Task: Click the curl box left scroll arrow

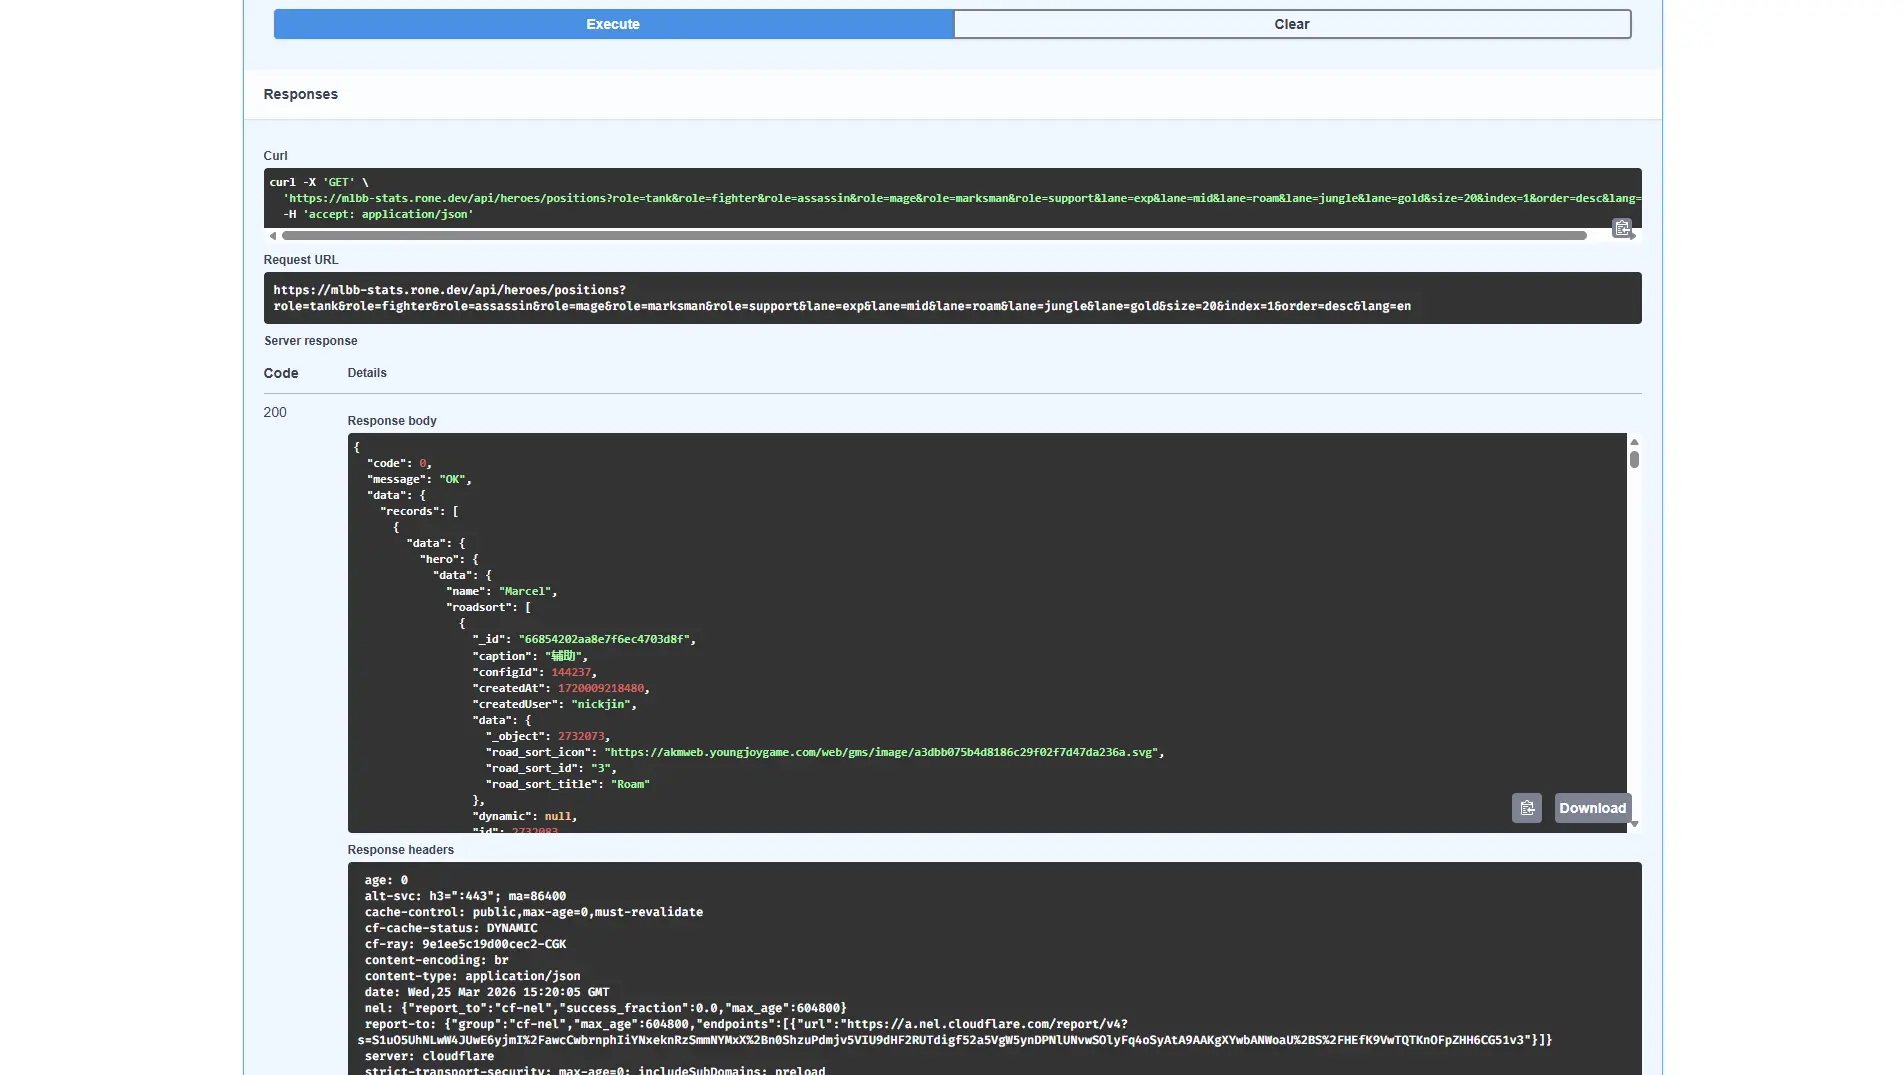Action: (x=273, y=236)
